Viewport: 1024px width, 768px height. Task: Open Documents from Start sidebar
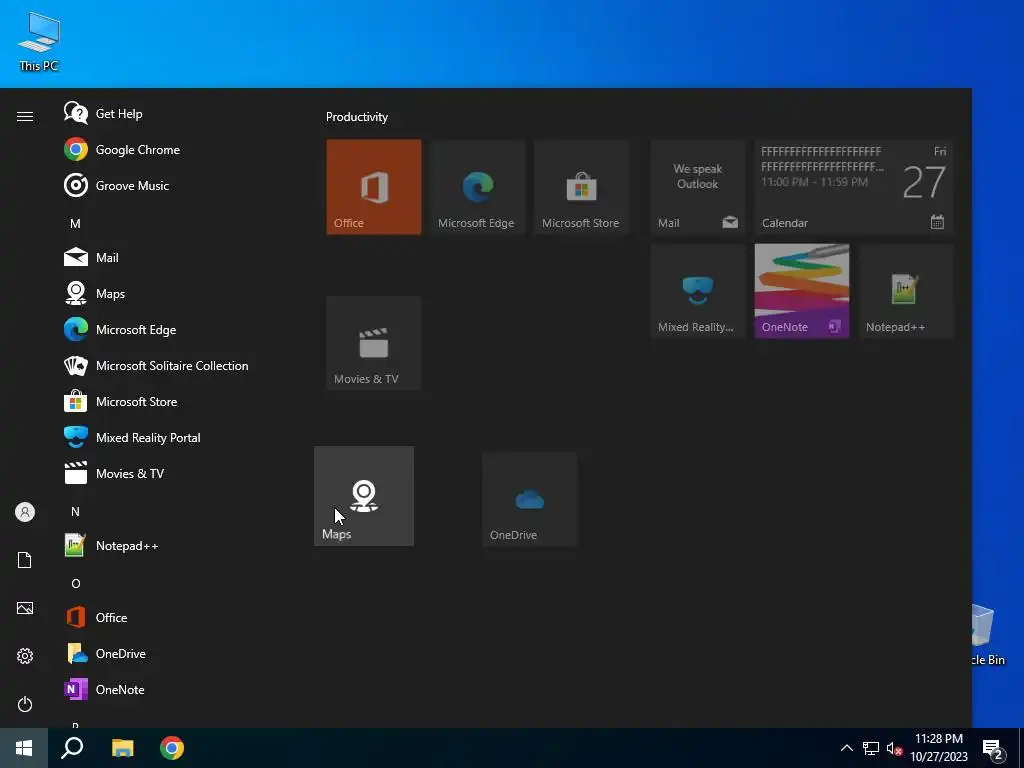pos(25,560)
